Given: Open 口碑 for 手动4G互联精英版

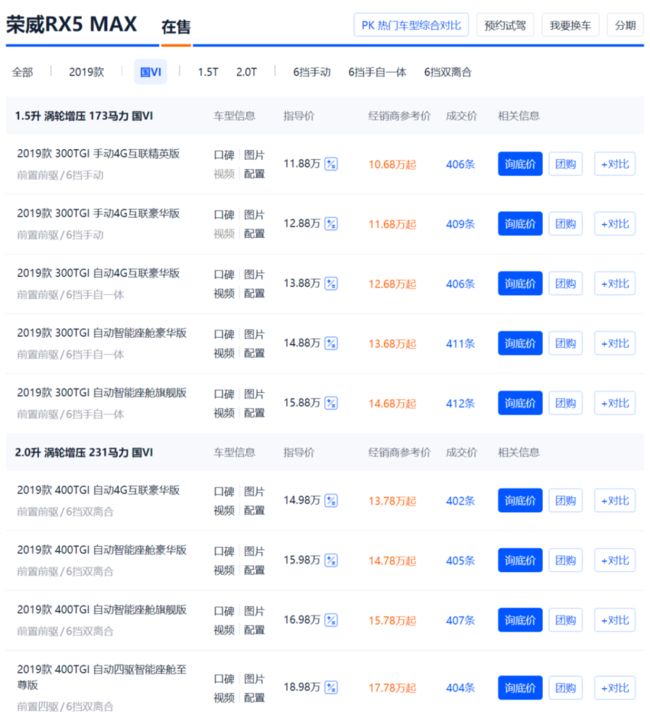Looking at the screenshot, I should (x=224, y=155).
